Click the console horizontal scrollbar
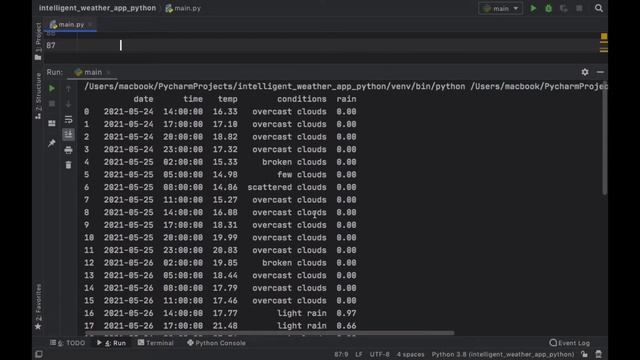 [x=269, y=333]
